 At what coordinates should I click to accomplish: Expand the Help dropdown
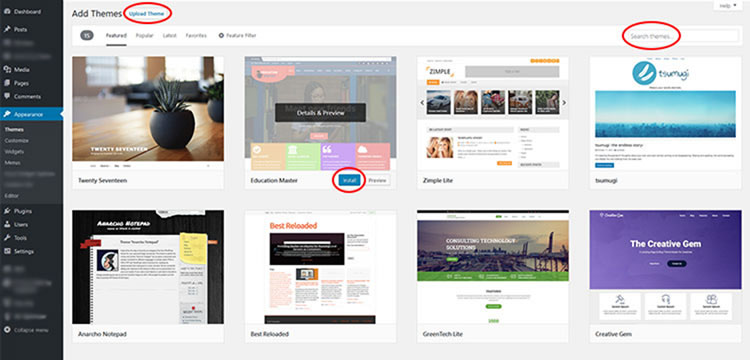pyautogui.click(x=728, y=6)
